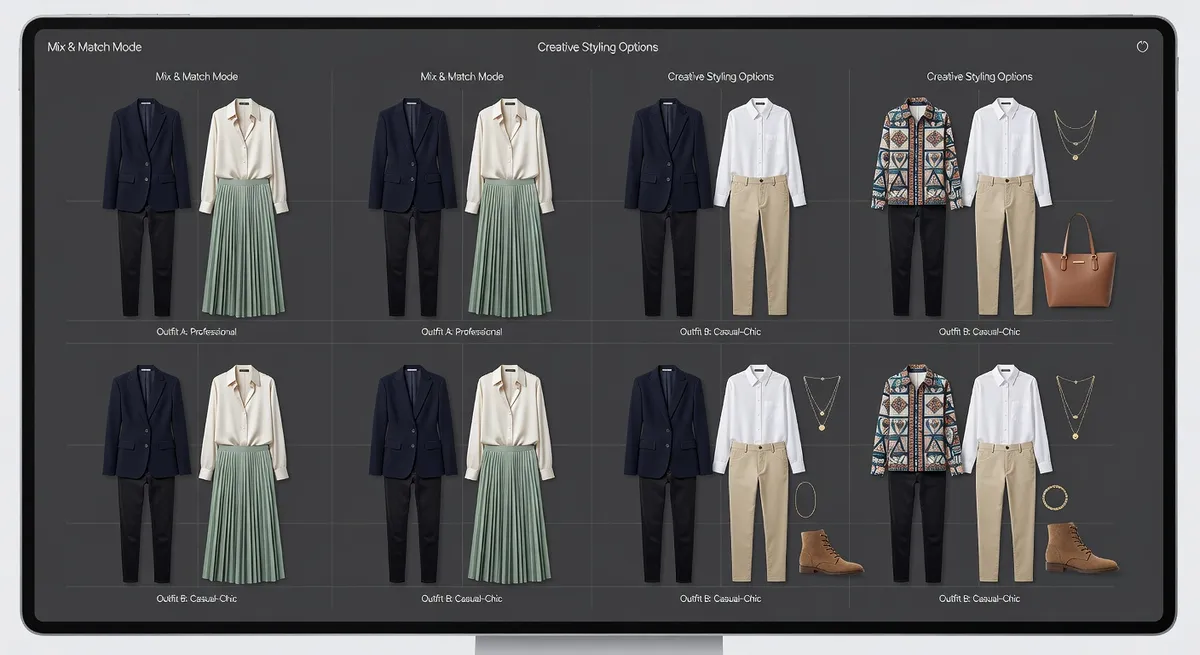Select necklace in the bottom-row patterned jacket panel
The image size is (1200, 655).
[x=1075, y=408]
